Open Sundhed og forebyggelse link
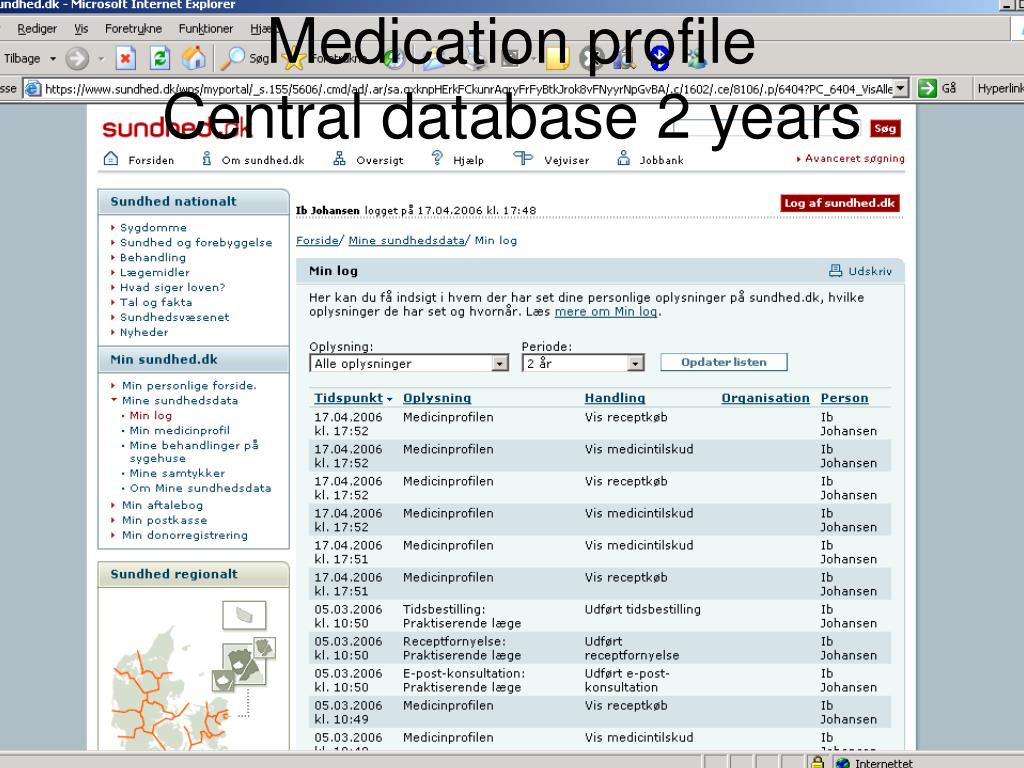Screen dimensions: 1024x768 point(196,242)
